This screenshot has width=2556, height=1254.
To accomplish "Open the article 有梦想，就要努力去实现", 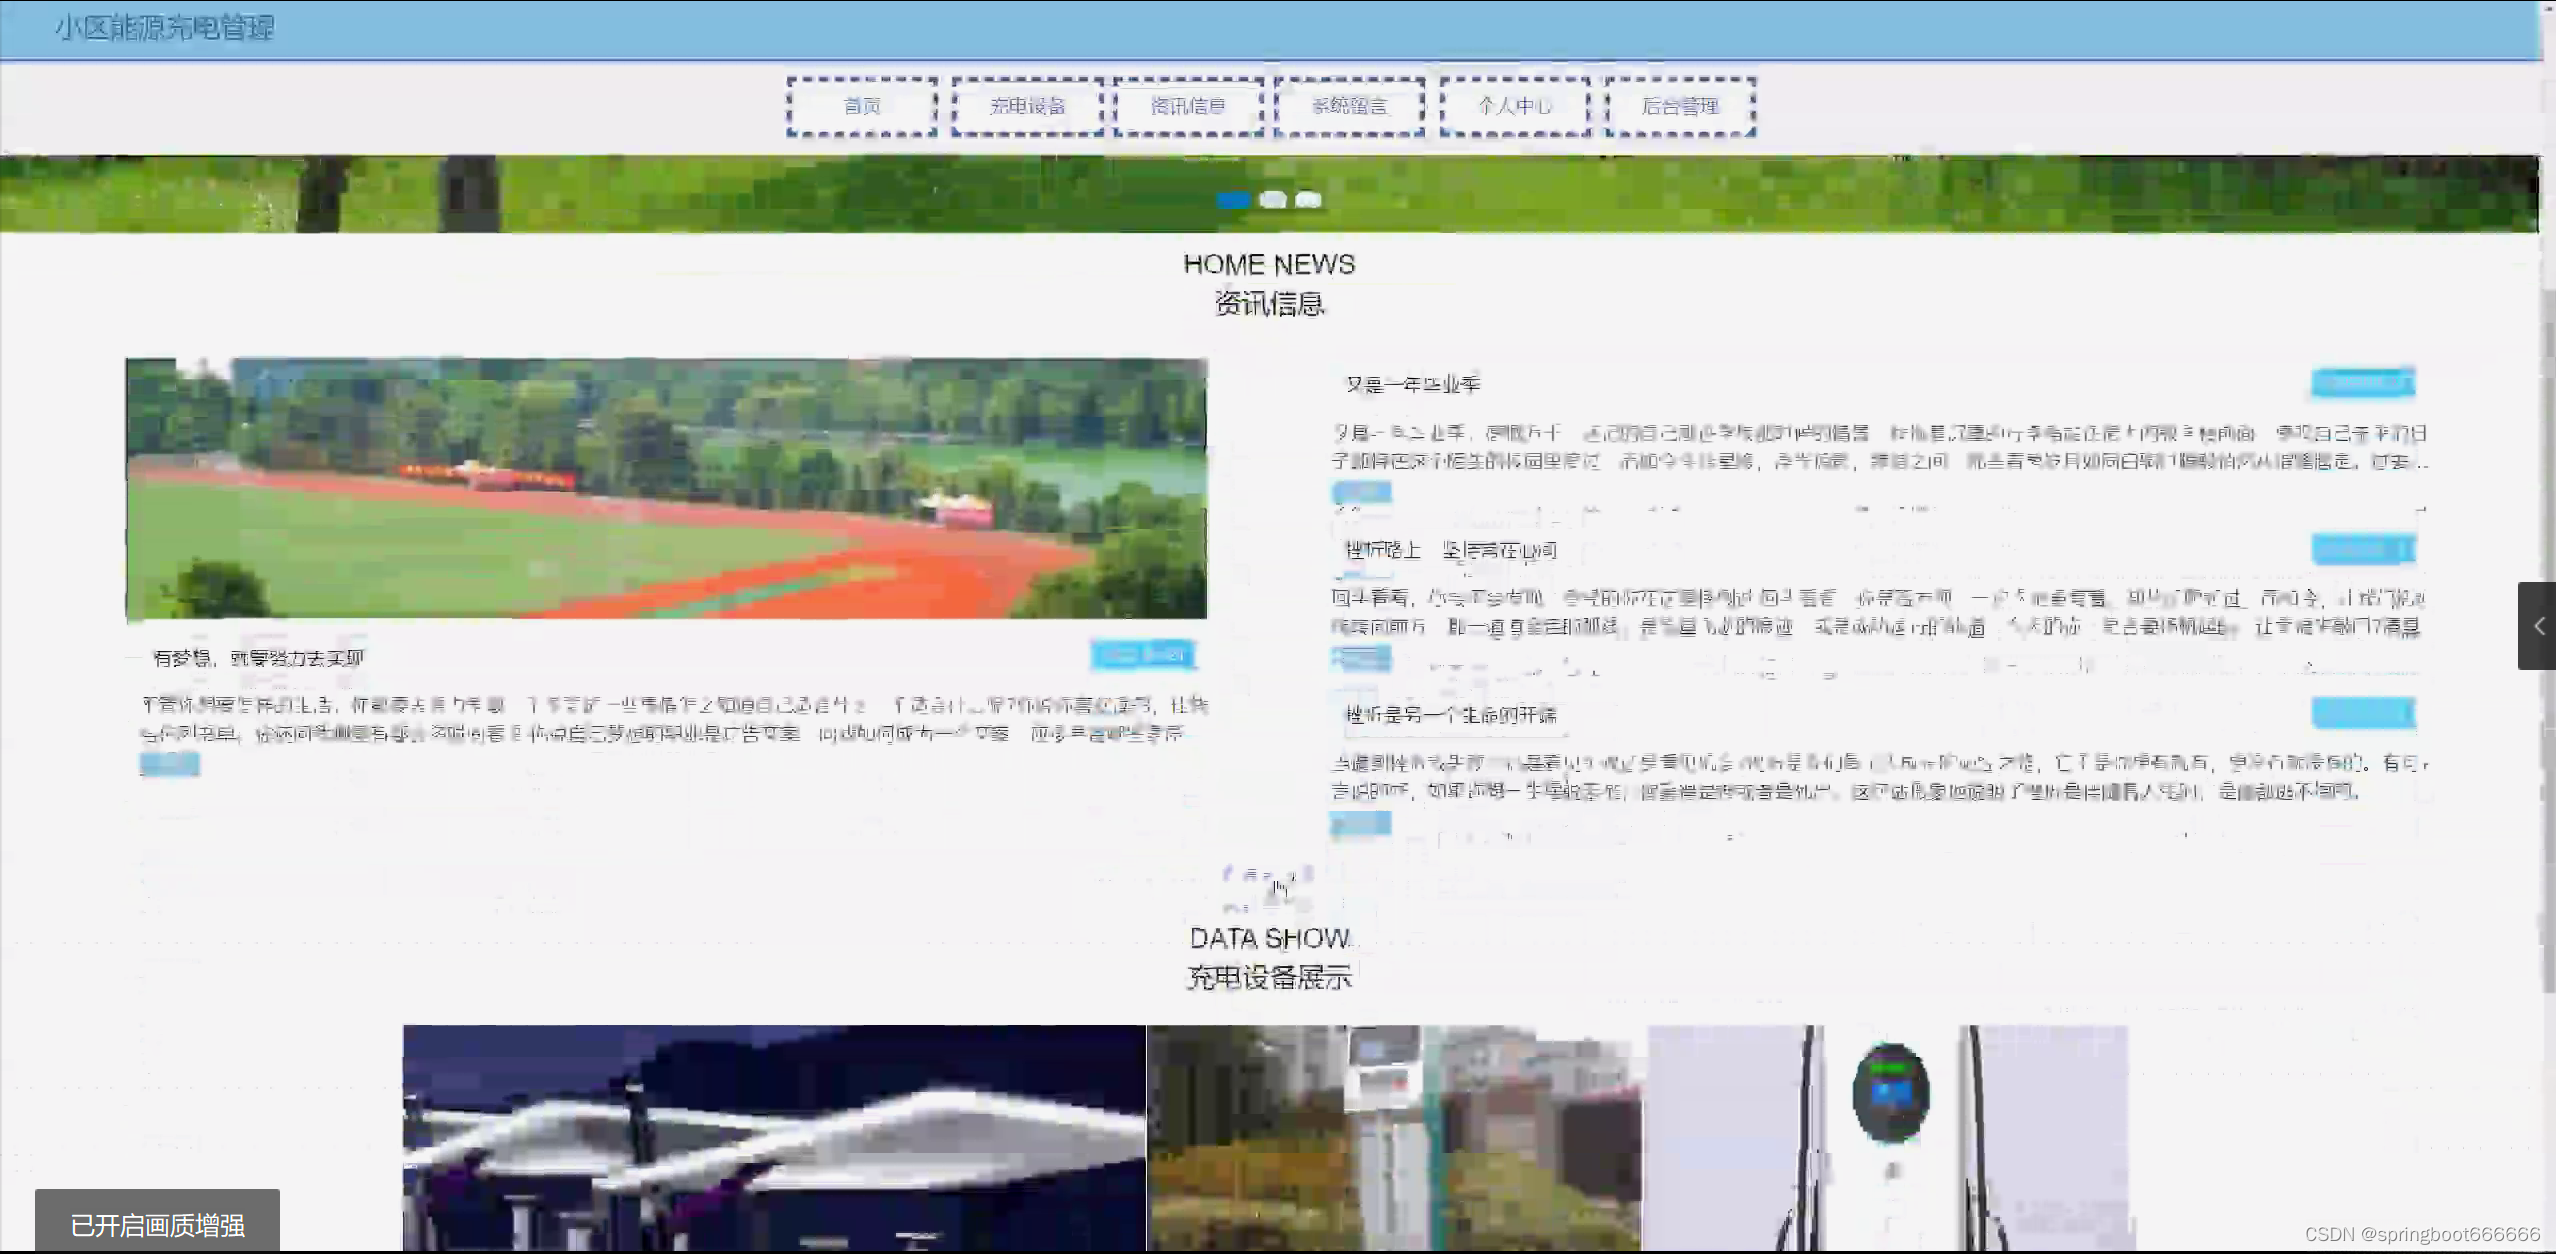I will click(258, 658).
